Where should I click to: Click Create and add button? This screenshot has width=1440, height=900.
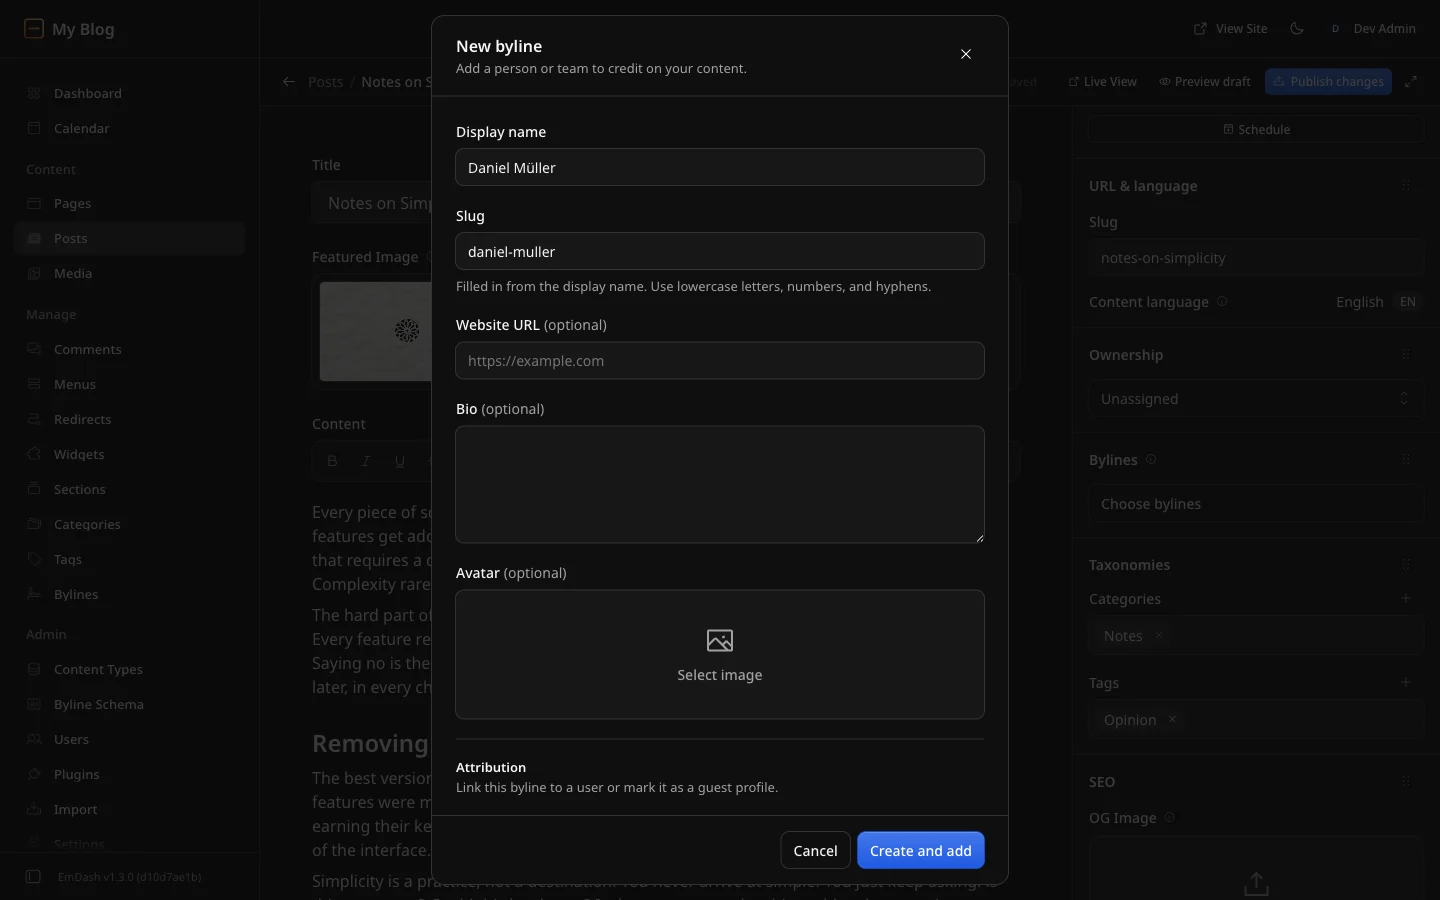[x=921, y=850]
